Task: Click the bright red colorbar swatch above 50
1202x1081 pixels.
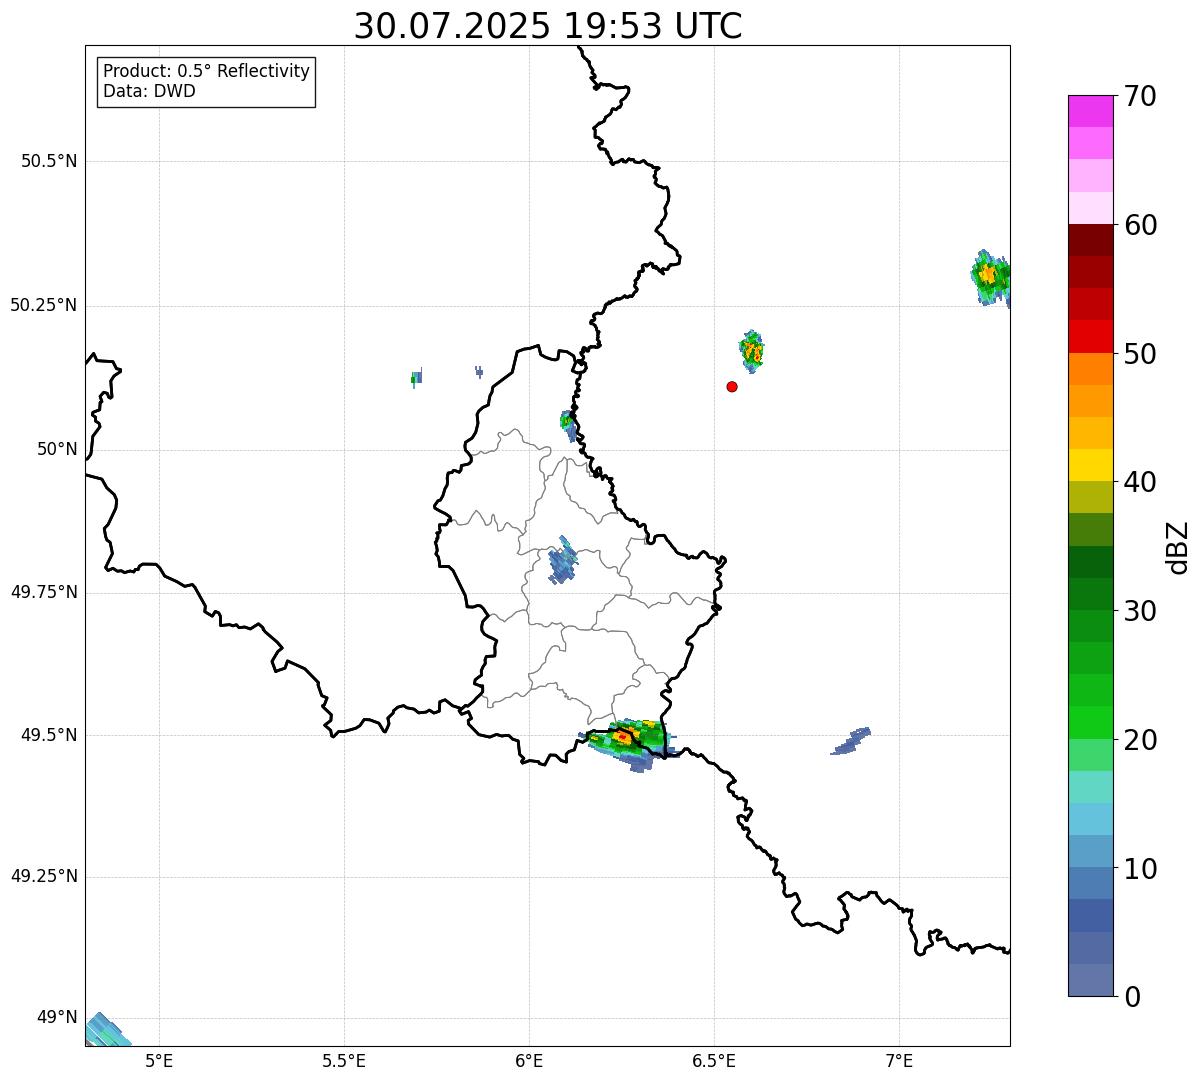Action: point(1090,336)
